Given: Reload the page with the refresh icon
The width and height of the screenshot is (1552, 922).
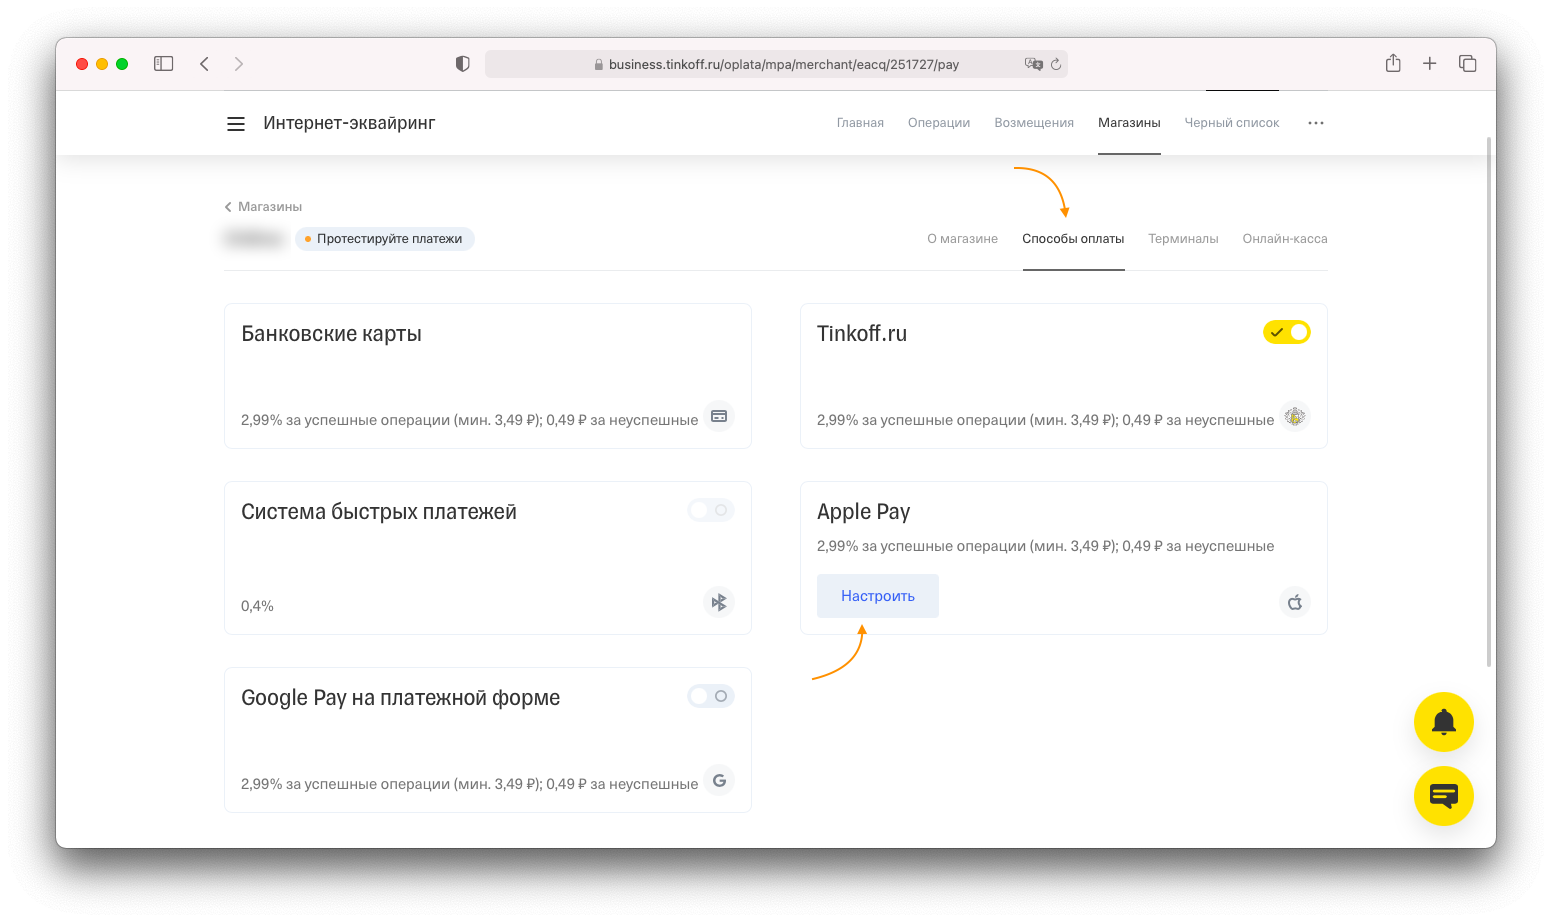Looking at the screenshot, I should pyautogui.click(x=1056, y=64).
